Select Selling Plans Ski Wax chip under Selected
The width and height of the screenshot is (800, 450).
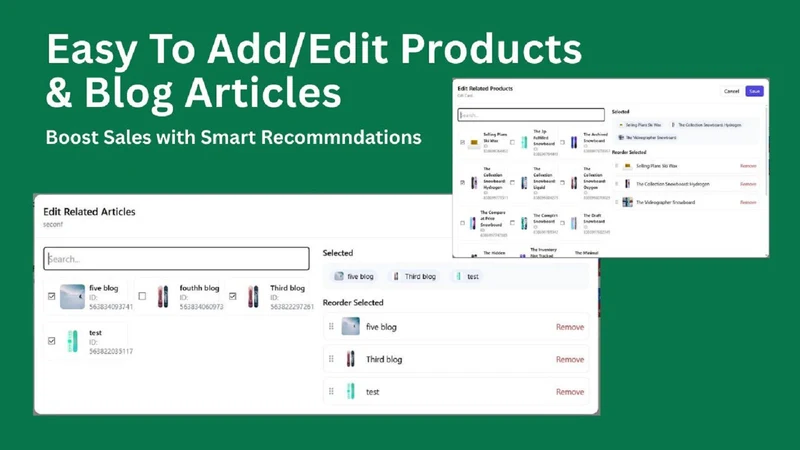(x=639, y=124)
